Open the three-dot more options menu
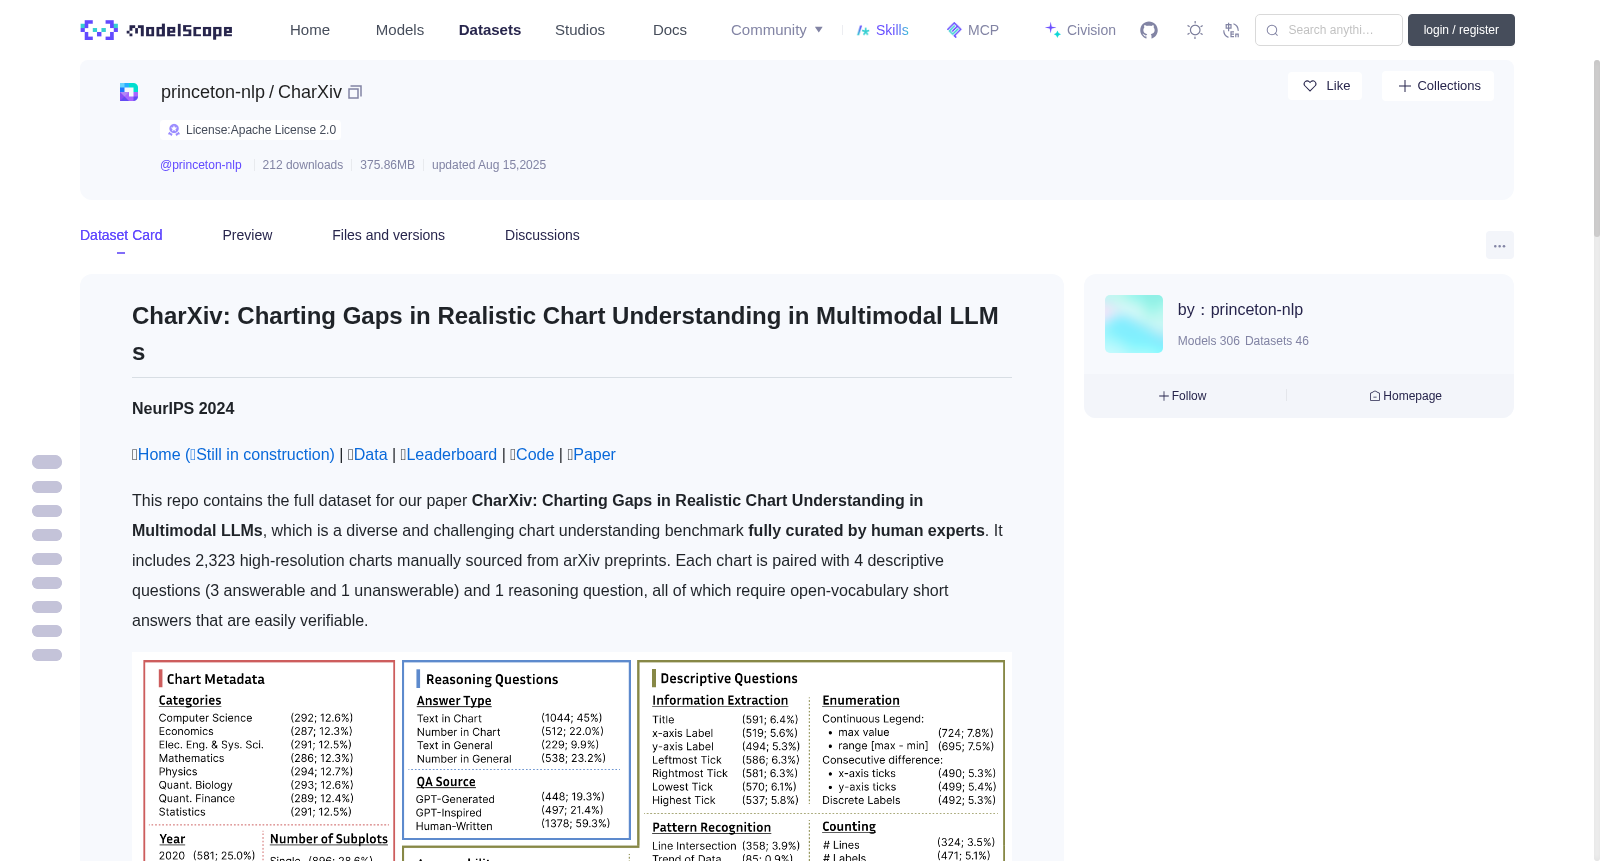The image size is (1600, 861). coord(1499,245)
